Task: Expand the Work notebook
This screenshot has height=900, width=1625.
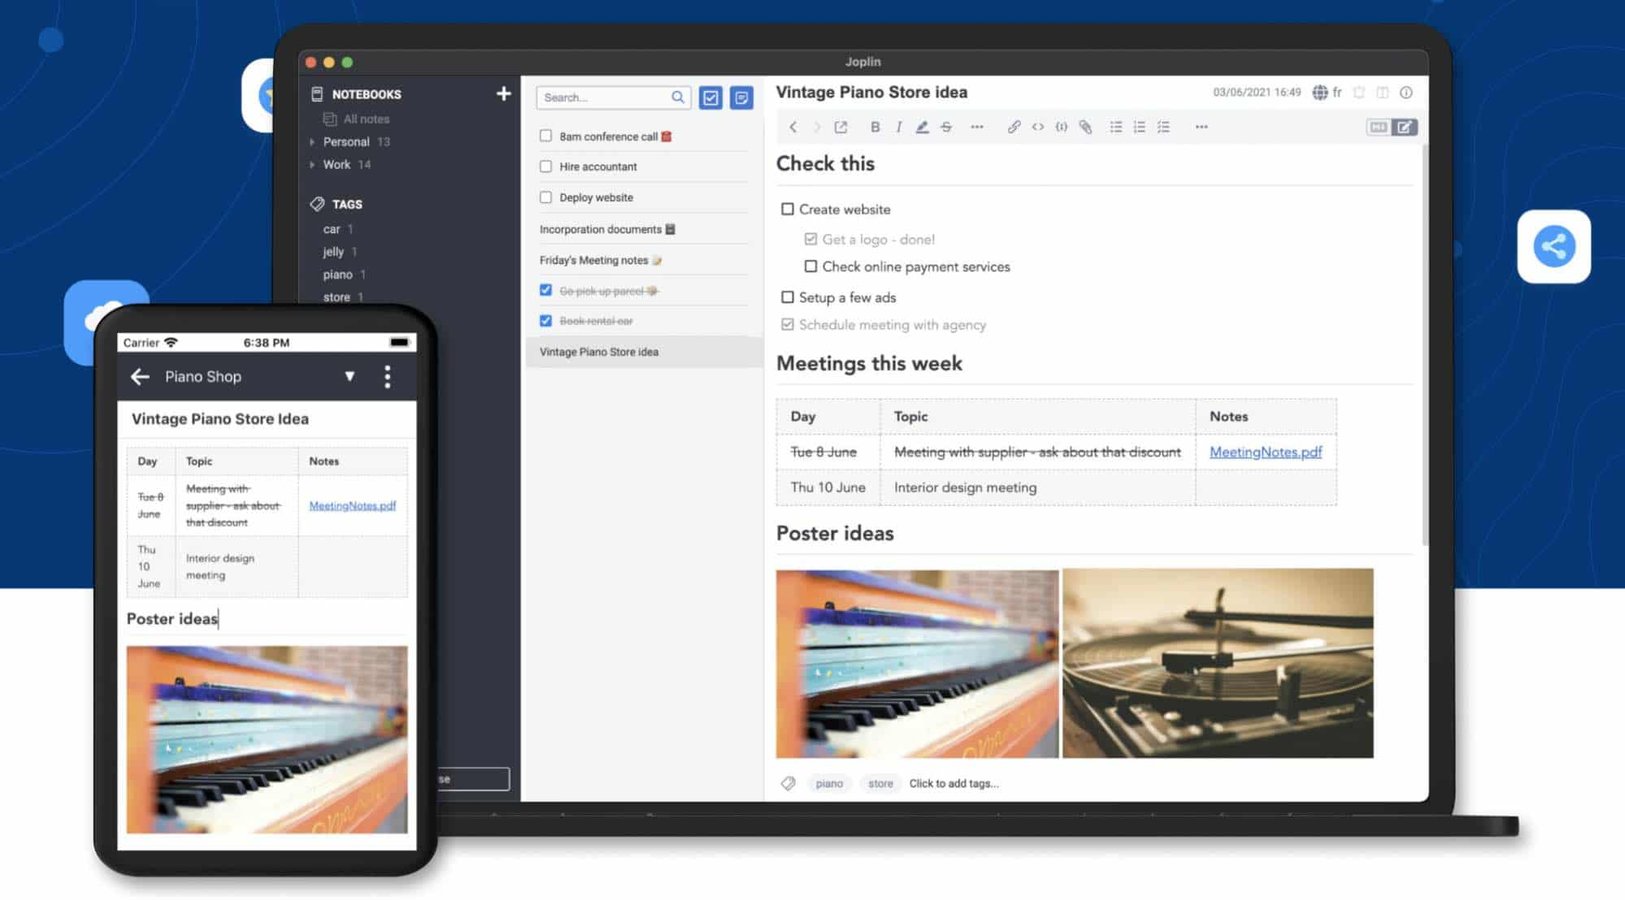Action: click(x=313, y=164)
